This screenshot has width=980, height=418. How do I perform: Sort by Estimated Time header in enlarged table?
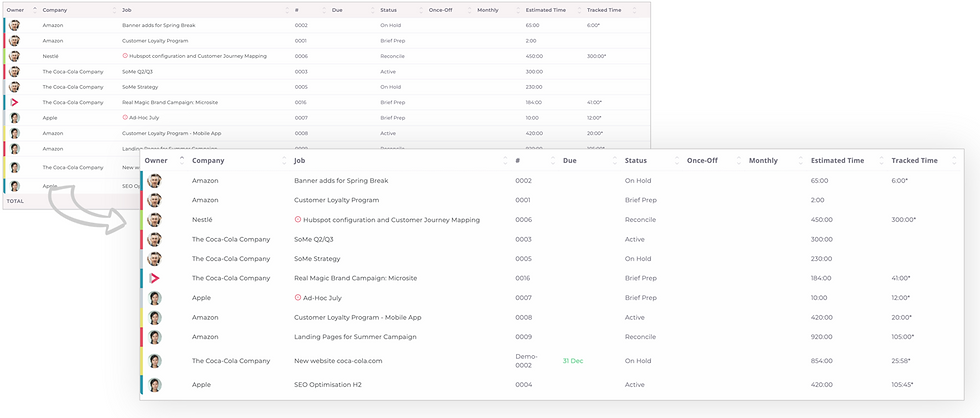click(837, 160)
